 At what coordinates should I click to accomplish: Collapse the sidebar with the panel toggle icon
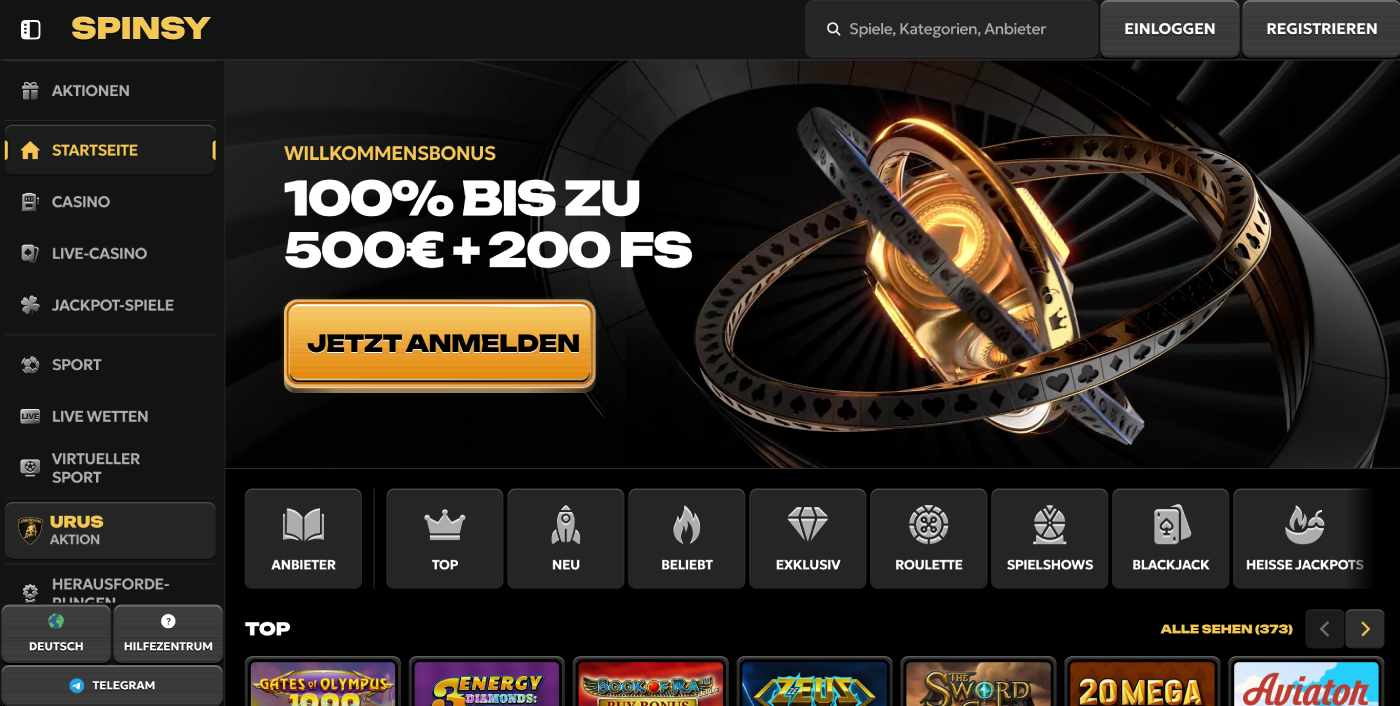[x=31, y=29]
